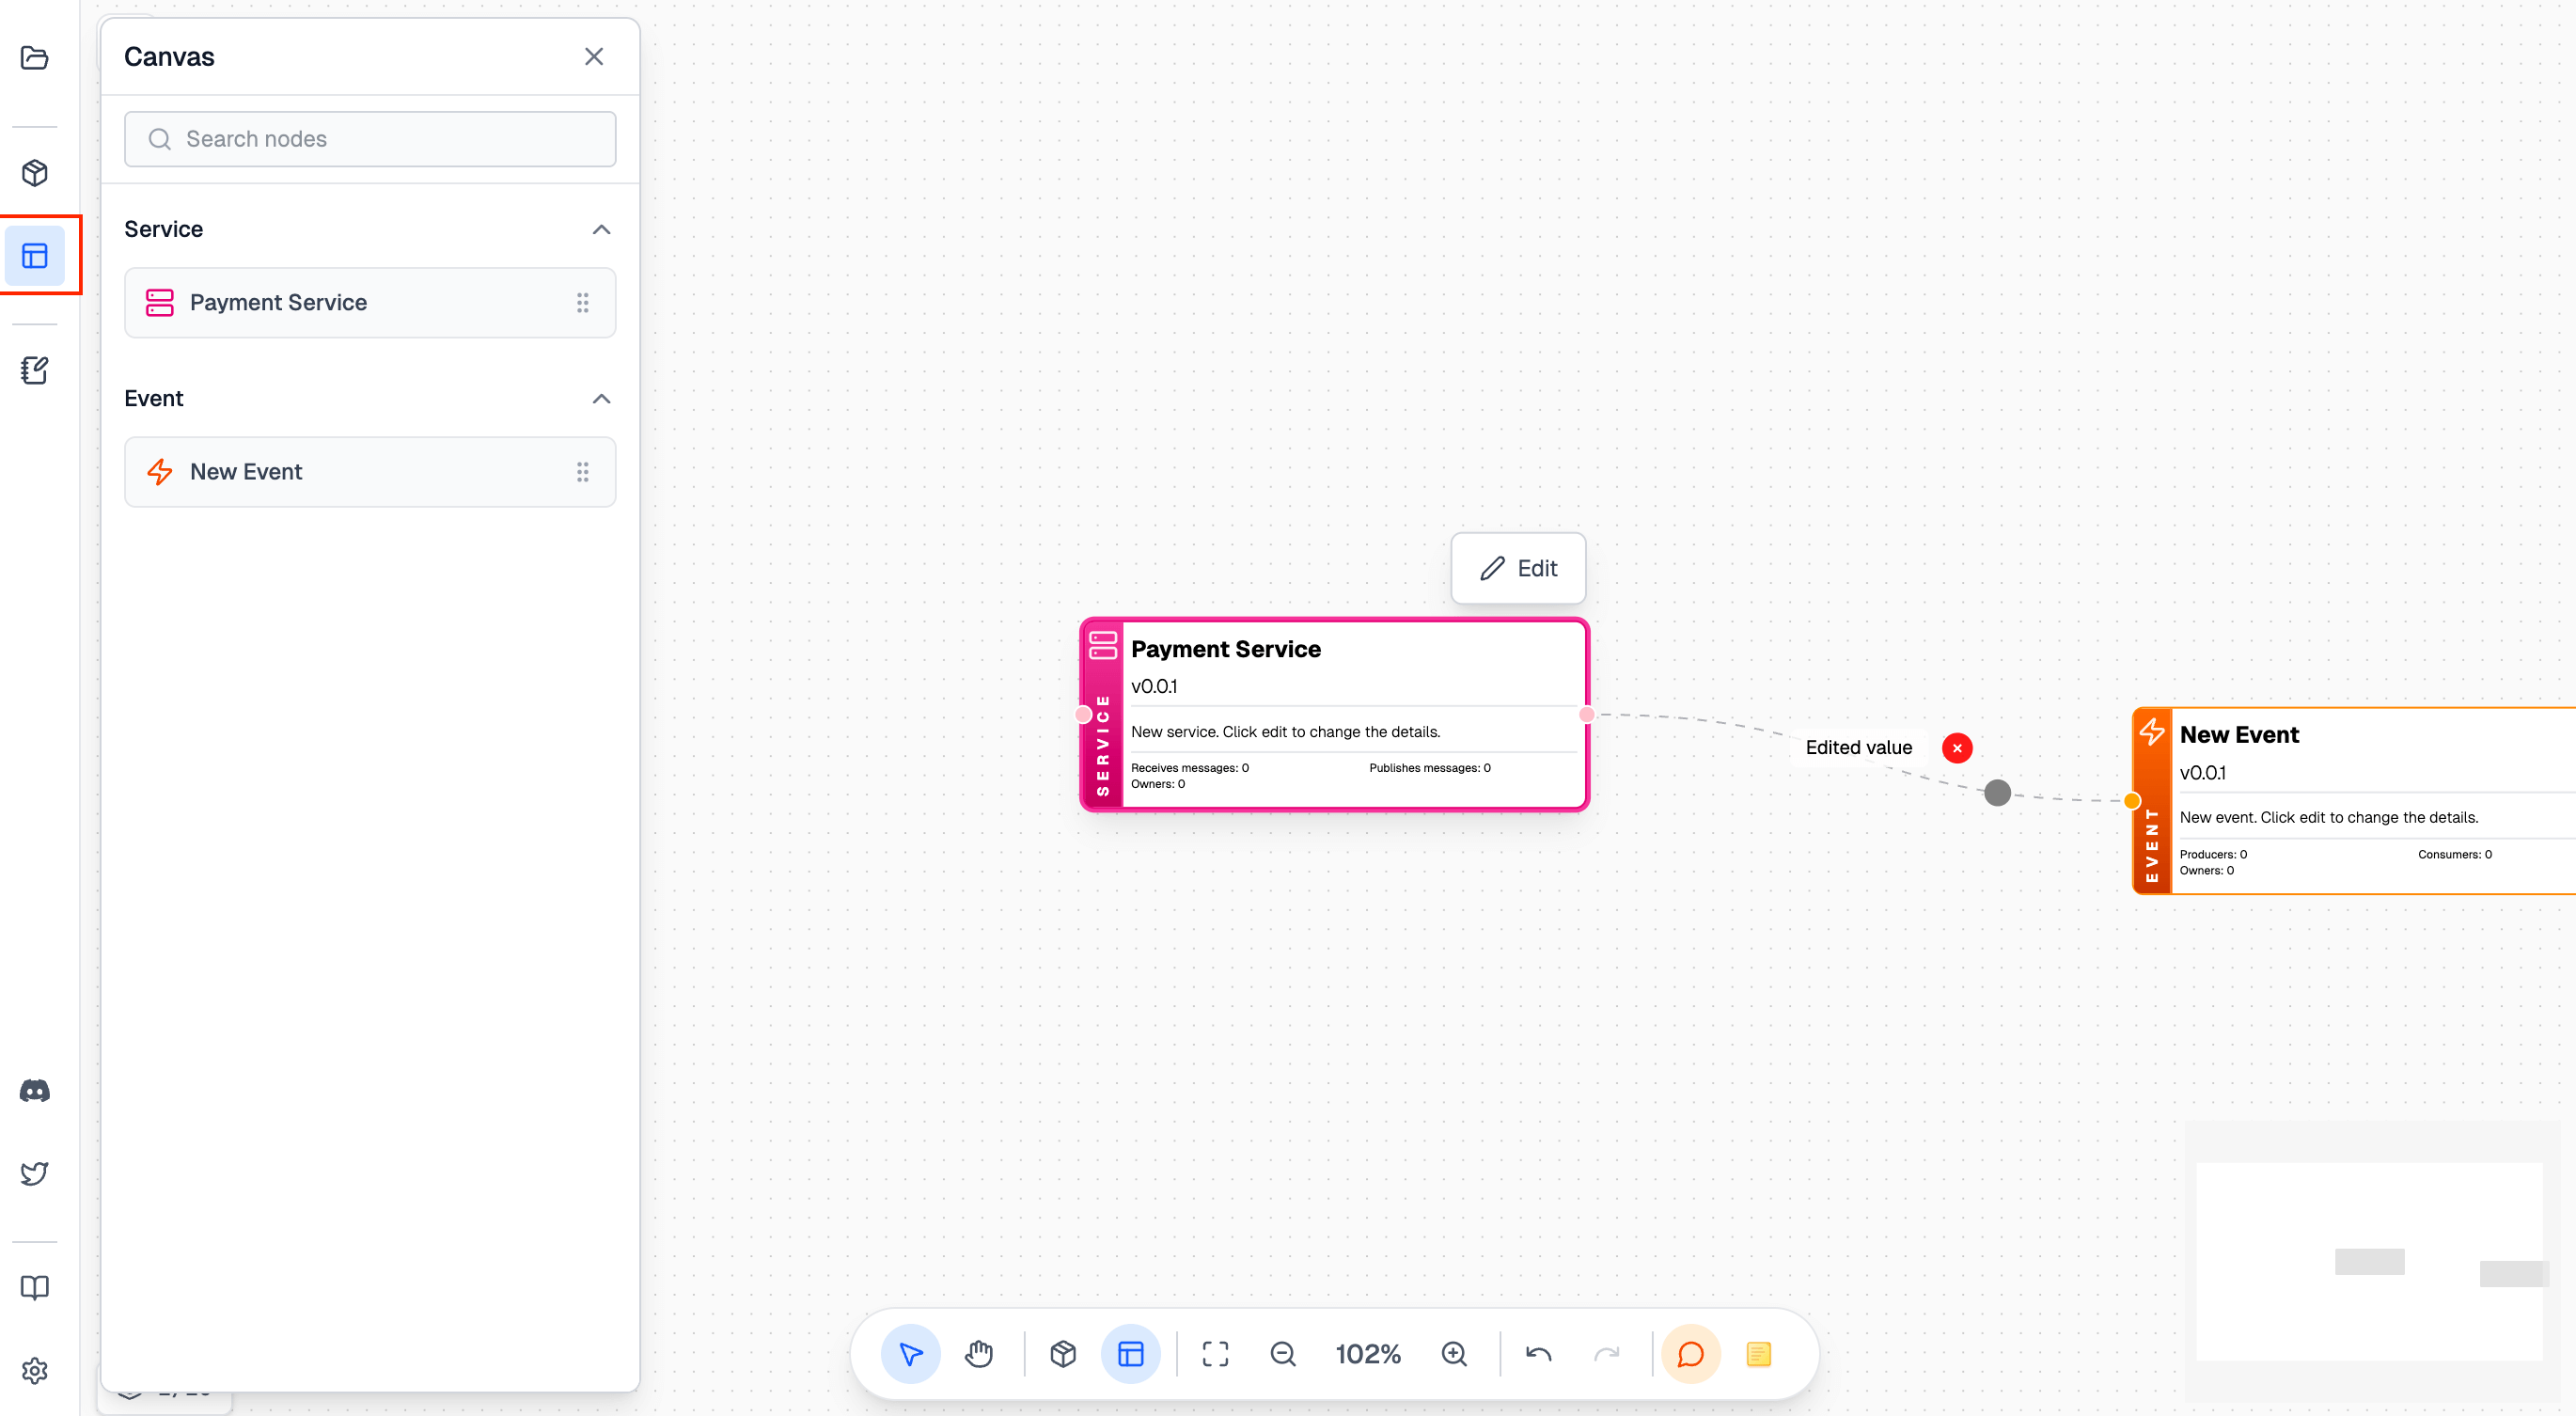Open the Twitter icon in sidebar

34,1172
